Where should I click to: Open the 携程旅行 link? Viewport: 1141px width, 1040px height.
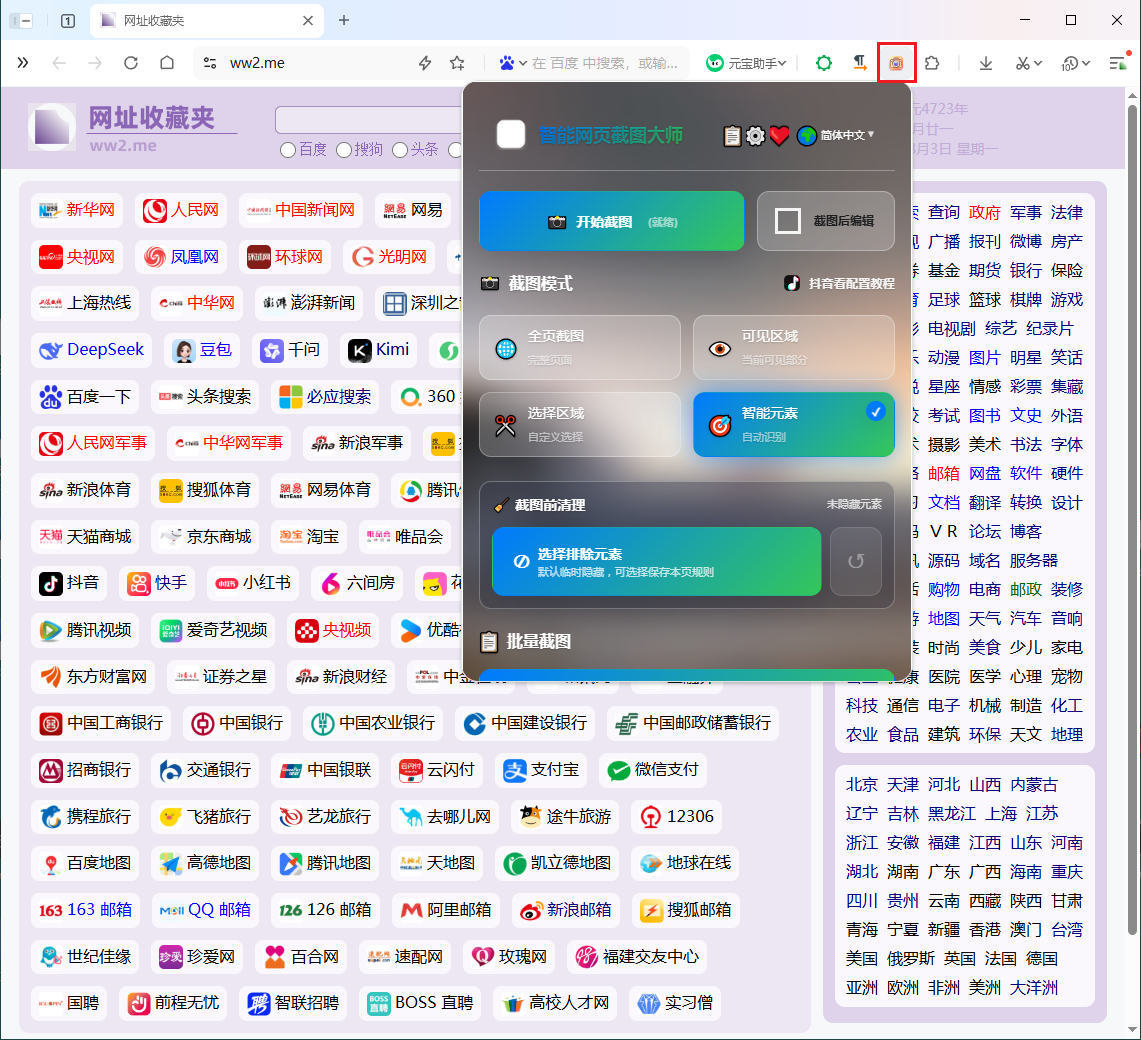pos(85,816)
